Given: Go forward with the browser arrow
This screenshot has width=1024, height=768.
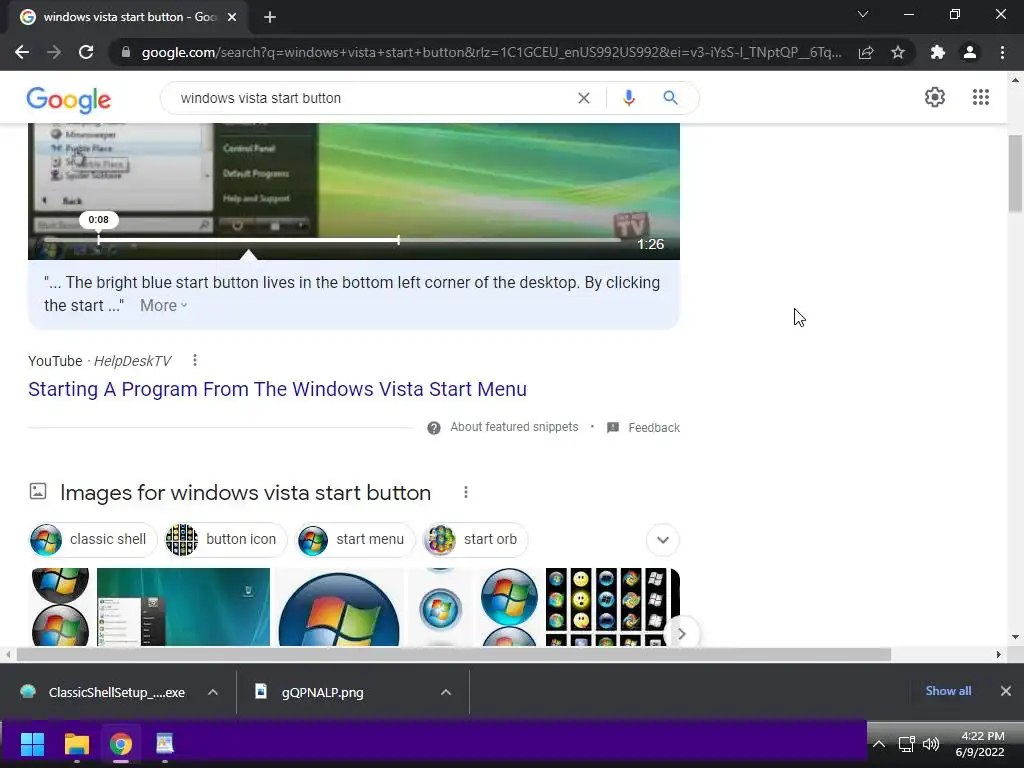Looking at the screenshot, I should tap(54, 52).
